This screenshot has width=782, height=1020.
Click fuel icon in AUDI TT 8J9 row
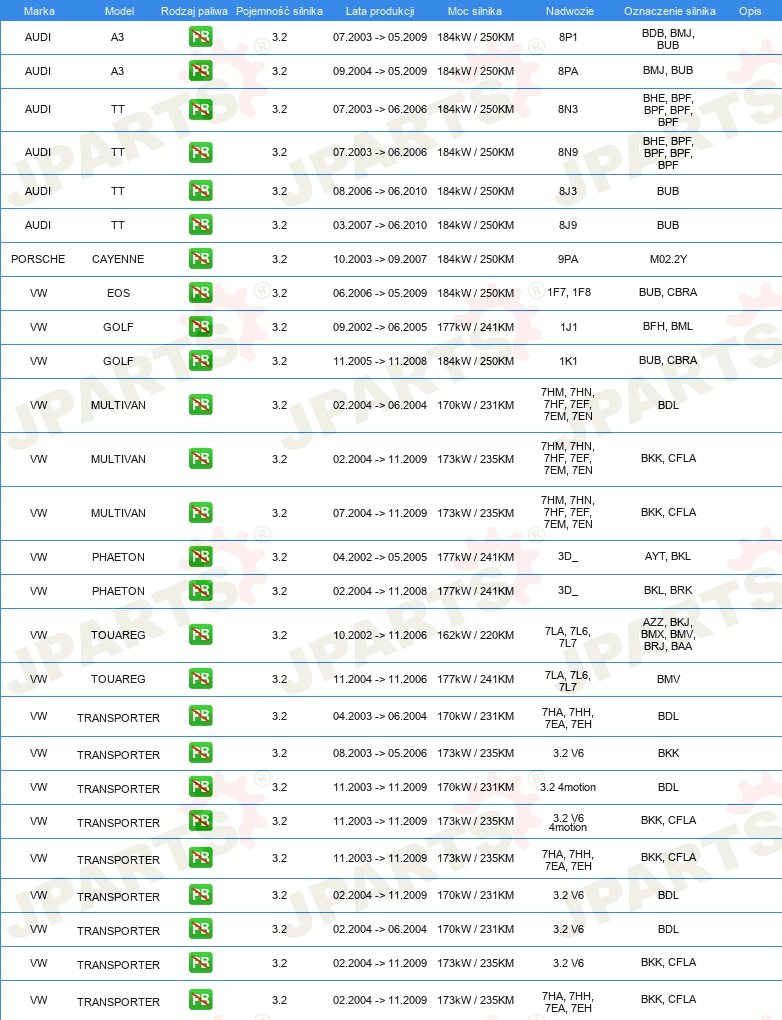[x=200, y=224]
